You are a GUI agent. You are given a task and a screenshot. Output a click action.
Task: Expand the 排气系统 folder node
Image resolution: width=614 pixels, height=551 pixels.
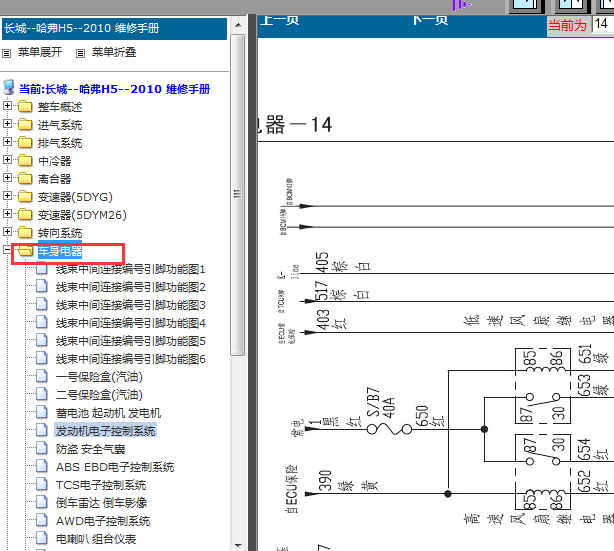tap(7, 142)
